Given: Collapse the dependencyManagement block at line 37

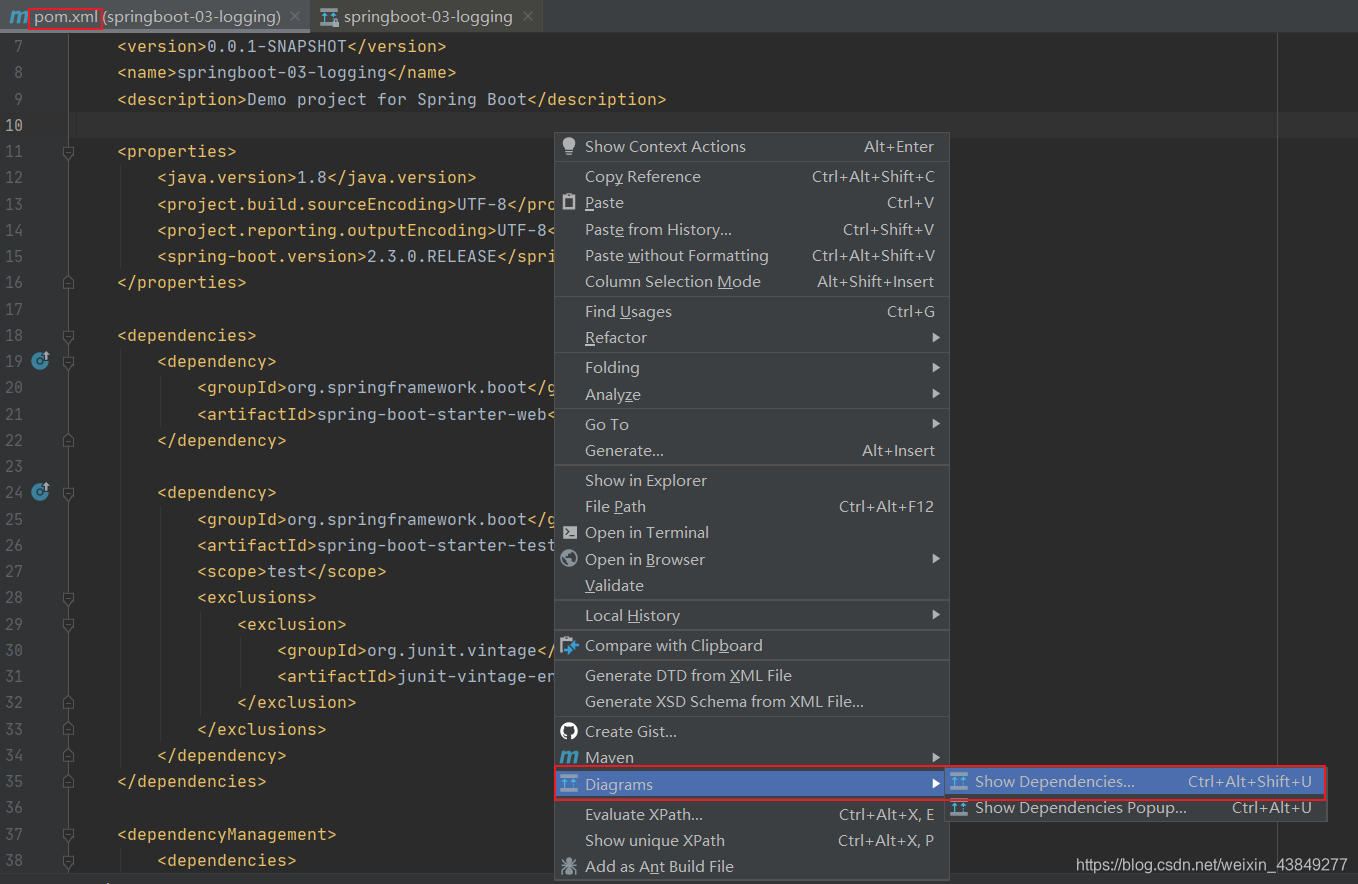Looking at the screenshot, I should (x=68, y=834).
